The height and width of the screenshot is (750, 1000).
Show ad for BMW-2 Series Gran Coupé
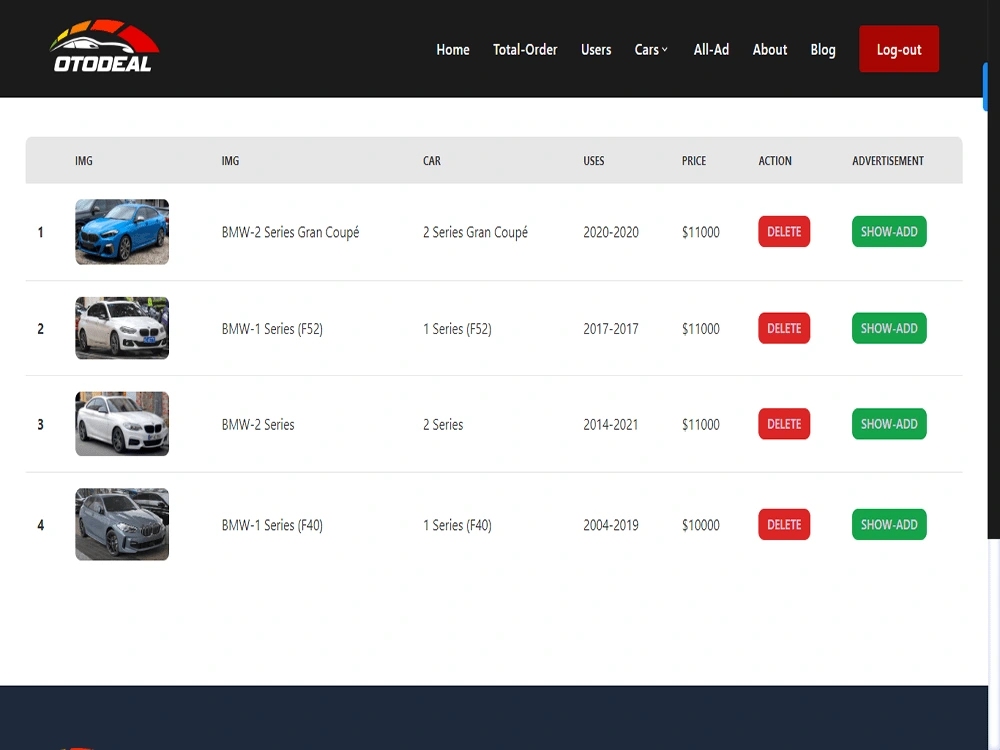click(x=889, y=232)
